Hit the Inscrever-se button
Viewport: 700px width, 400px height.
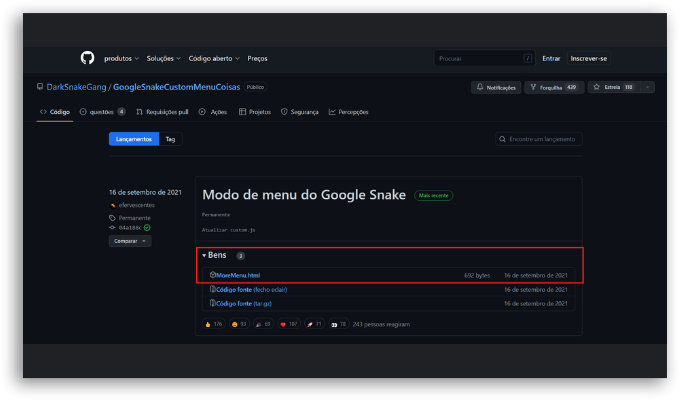pyautogui.click(x=588, y=58)
